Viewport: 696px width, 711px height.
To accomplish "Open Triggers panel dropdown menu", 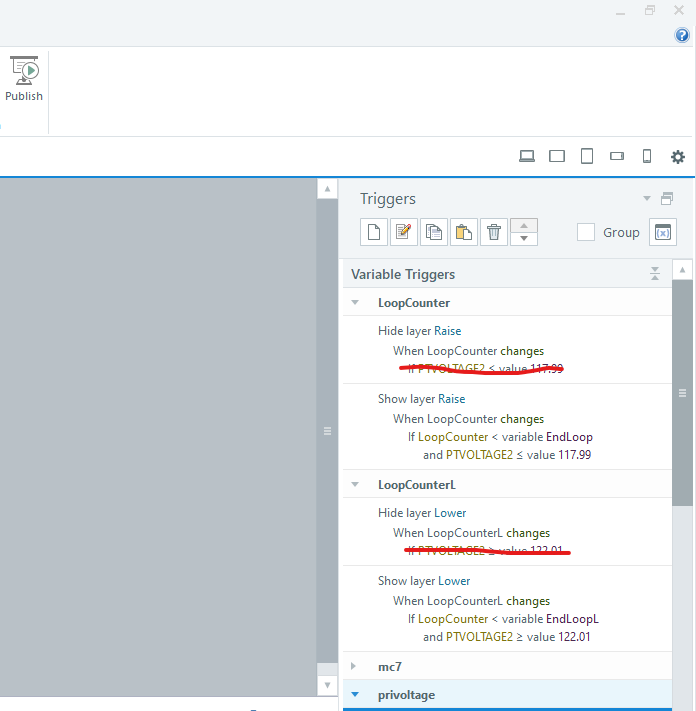I will [647, 198].
